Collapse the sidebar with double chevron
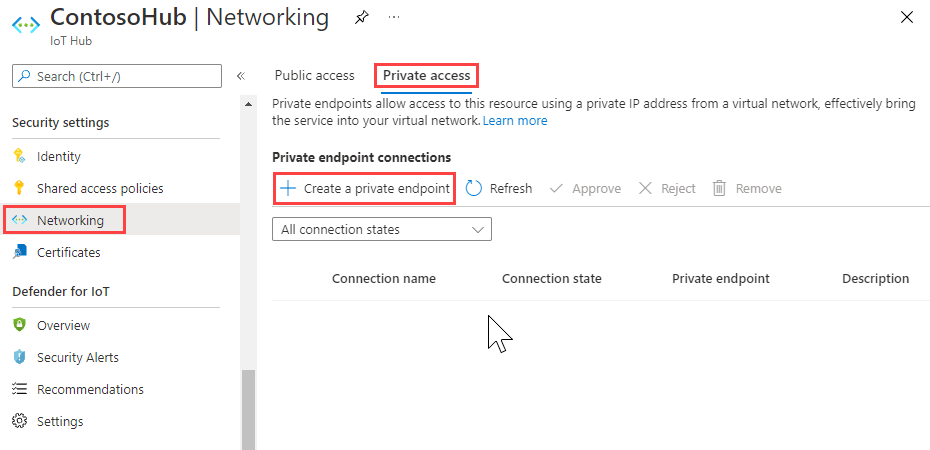The width and height of the screenshot is (930, 450). coord(240,76)
